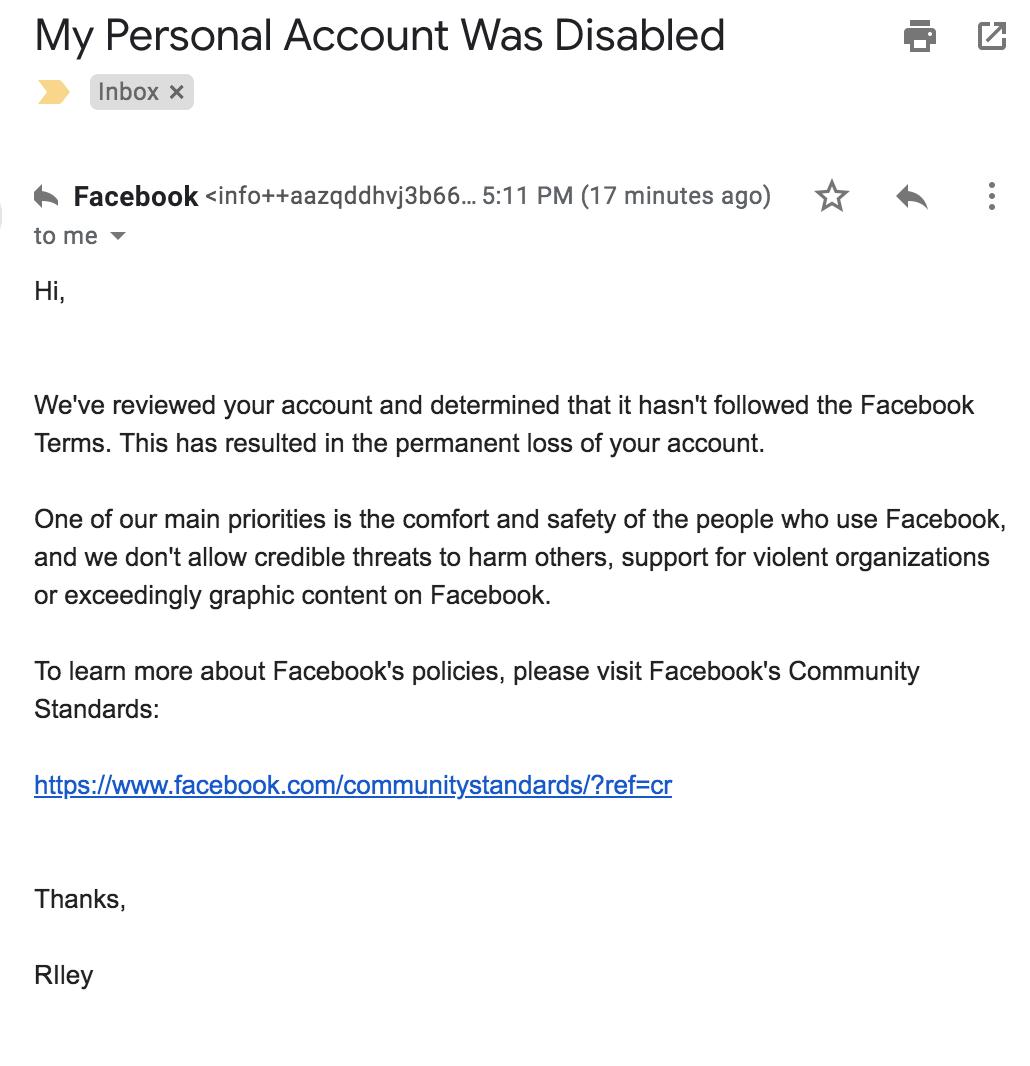Click the reply arrow beside the star
The height and width of the screenshot is (1066, 1030).
pos(912,196)
